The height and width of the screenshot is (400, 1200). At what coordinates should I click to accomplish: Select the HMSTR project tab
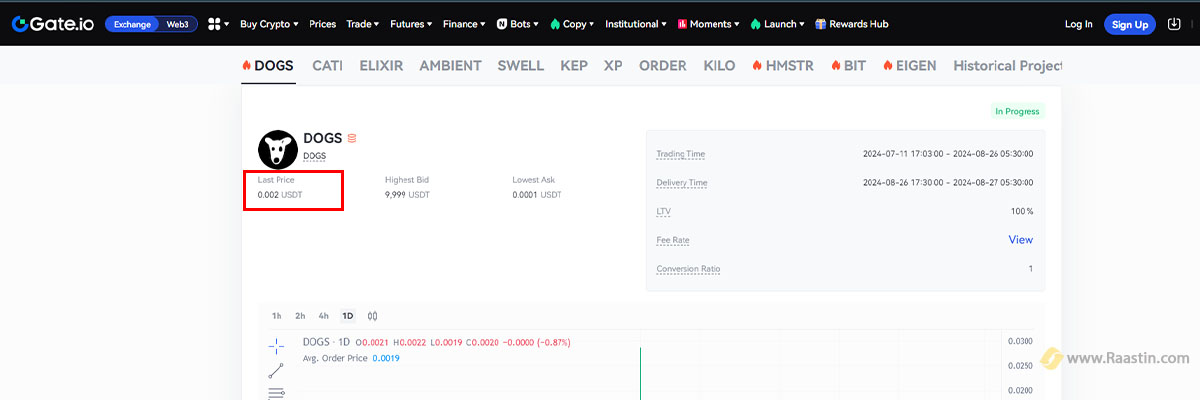point(783,66)
